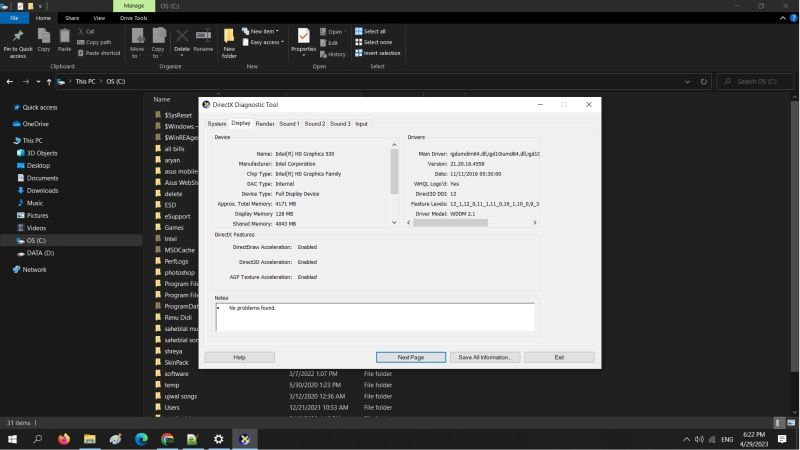Switch to the Sound 3 tab
This screenshot has width=800, height=450.
pos(340,124)
